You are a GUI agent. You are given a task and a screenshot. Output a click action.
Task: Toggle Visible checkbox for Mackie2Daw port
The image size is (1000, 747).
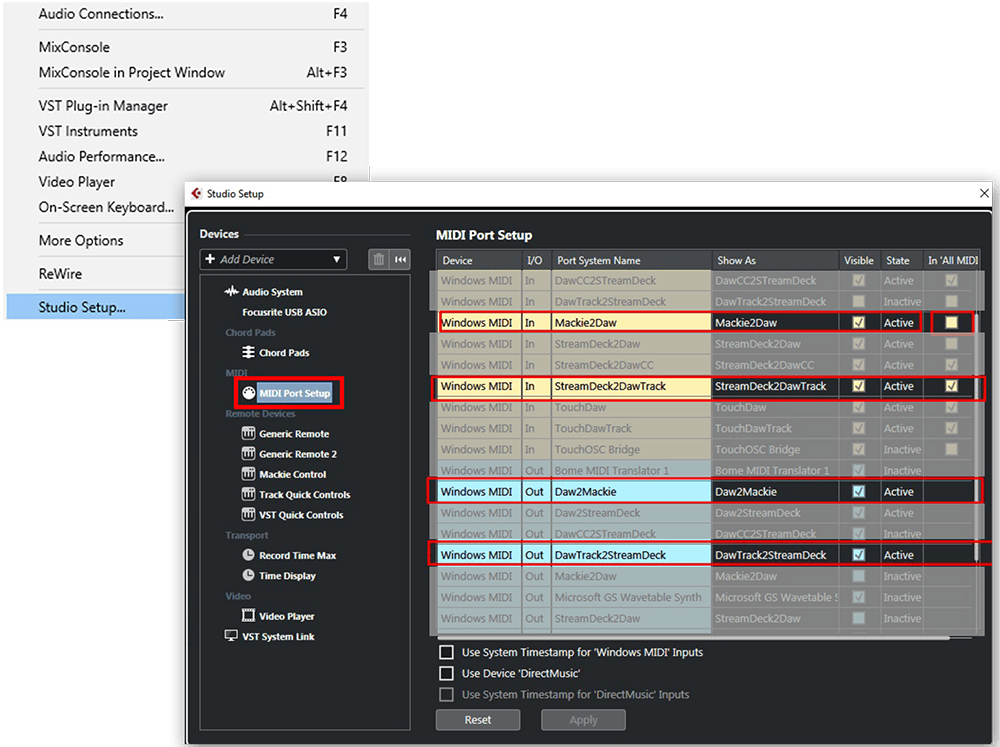click(x=858, y=322)
